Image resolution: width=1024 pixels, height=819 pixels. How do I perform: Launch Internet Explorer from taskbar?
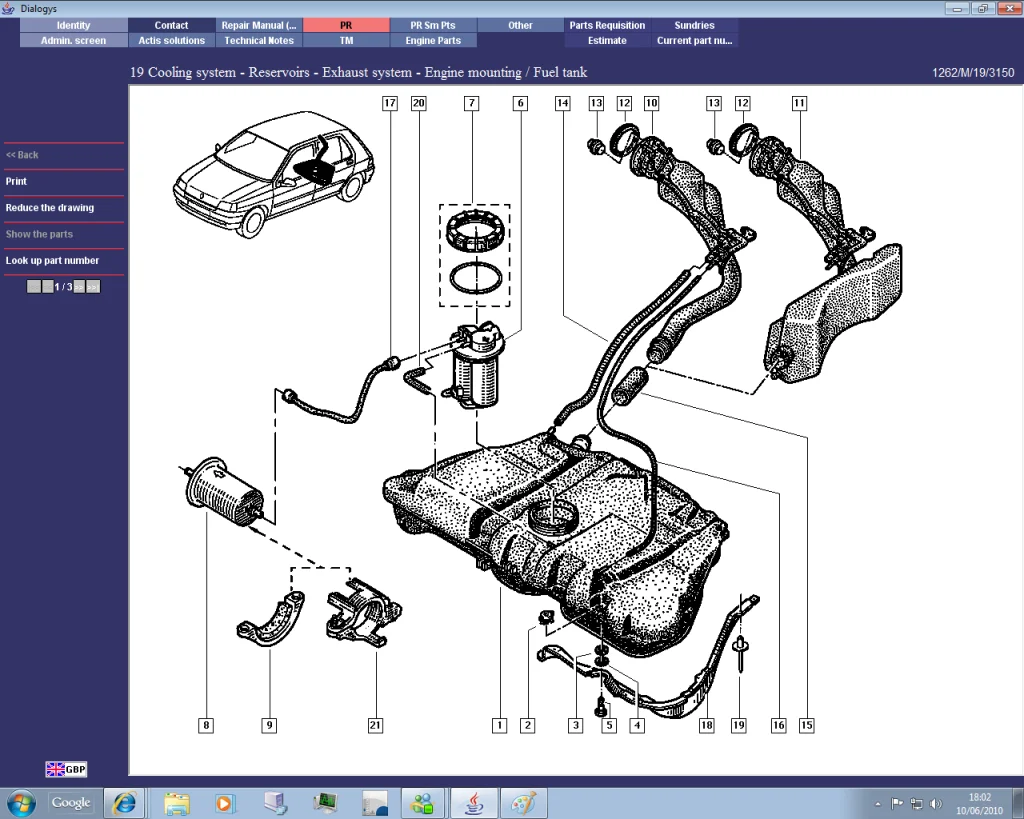[x=124, y=803]
